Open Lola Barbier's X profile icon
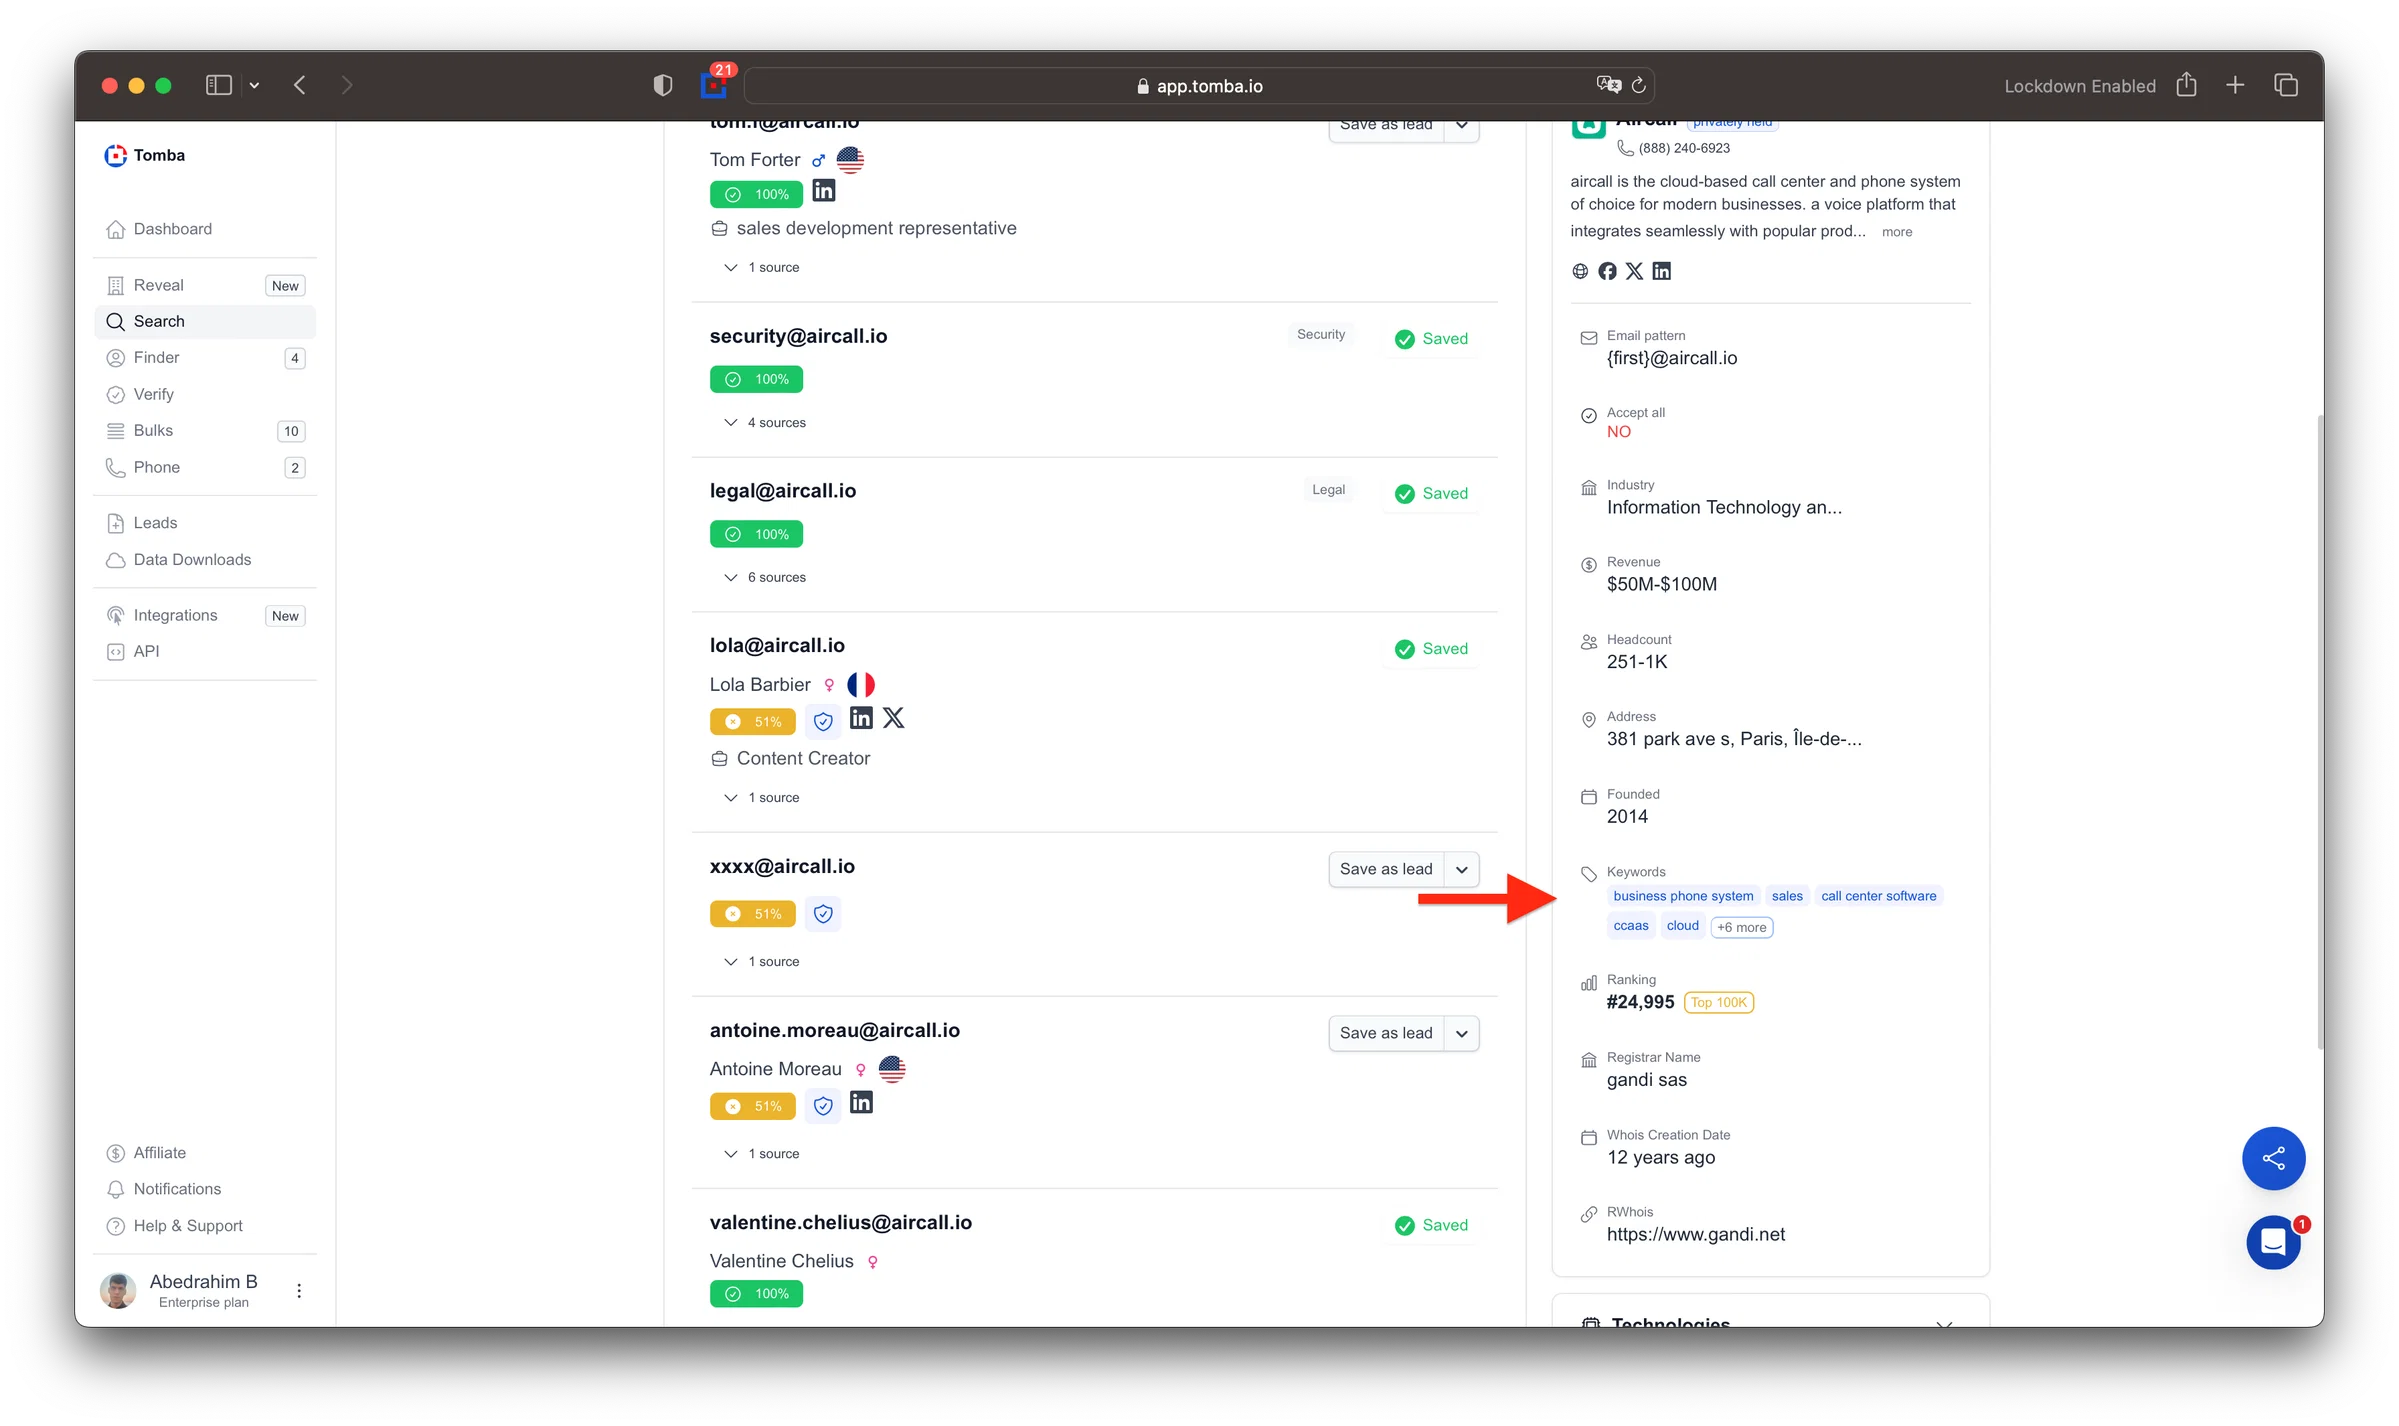 pyautogui.click(x=894, y=718)
